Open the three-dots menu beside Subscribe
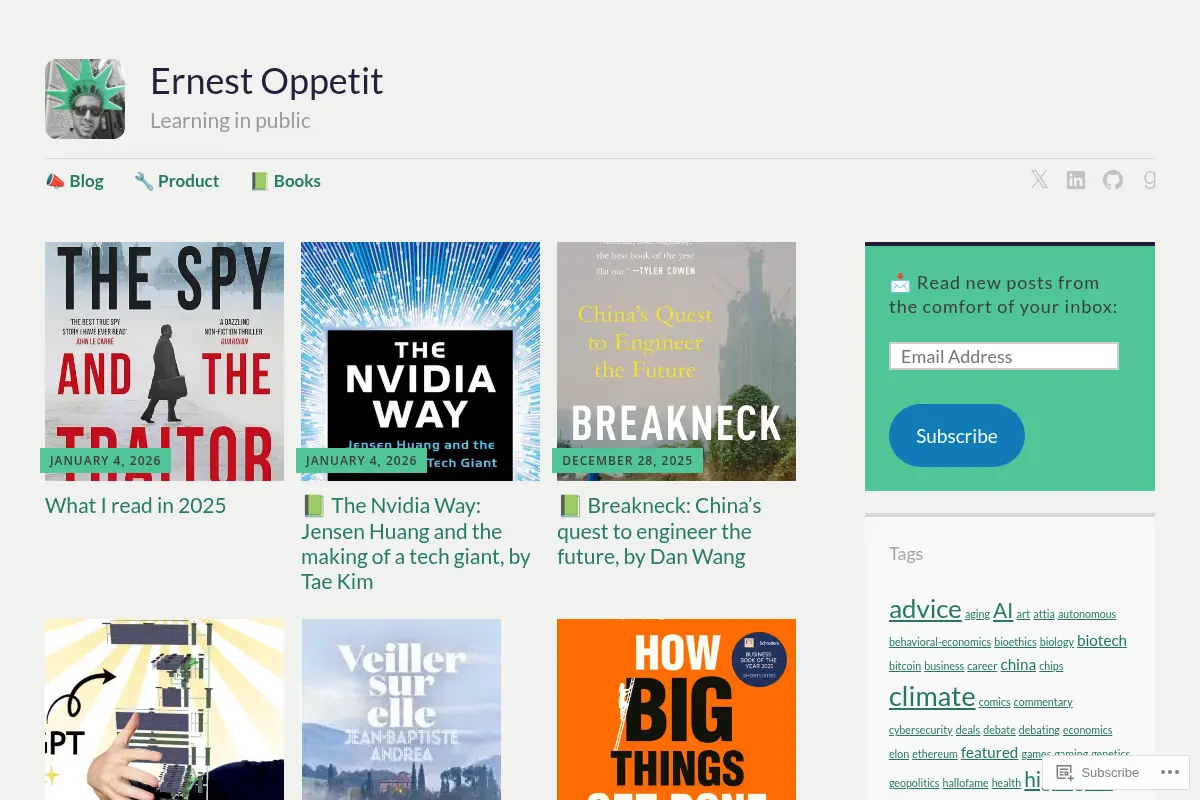This screenshot has width=1200, height=800. [1169, 772]
